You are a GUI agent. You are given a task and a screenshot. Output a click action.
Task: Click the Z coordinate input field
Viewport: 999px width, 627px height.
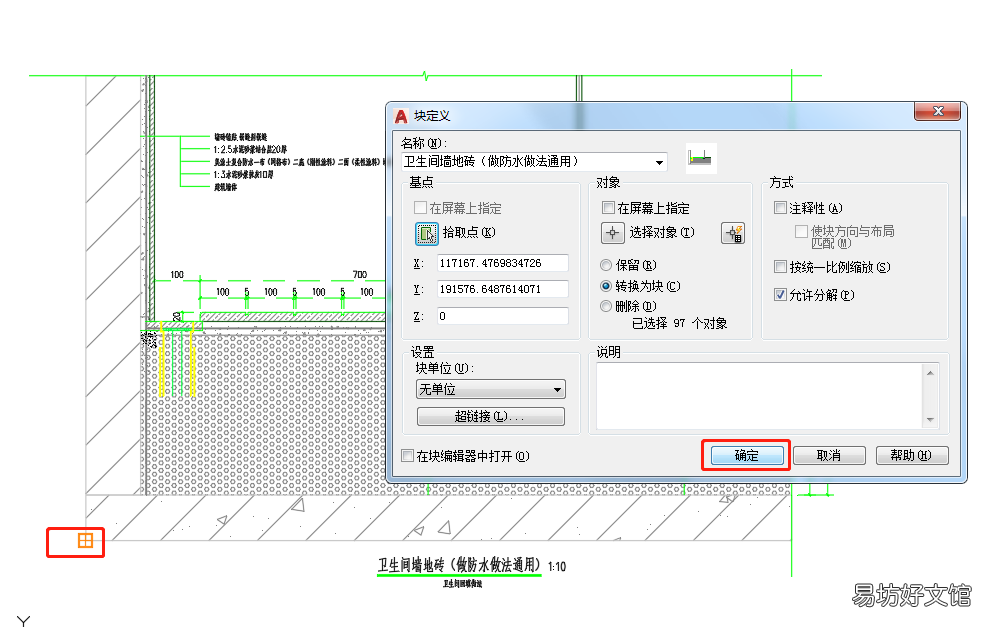pyautogui.click(x=503, y=316)
